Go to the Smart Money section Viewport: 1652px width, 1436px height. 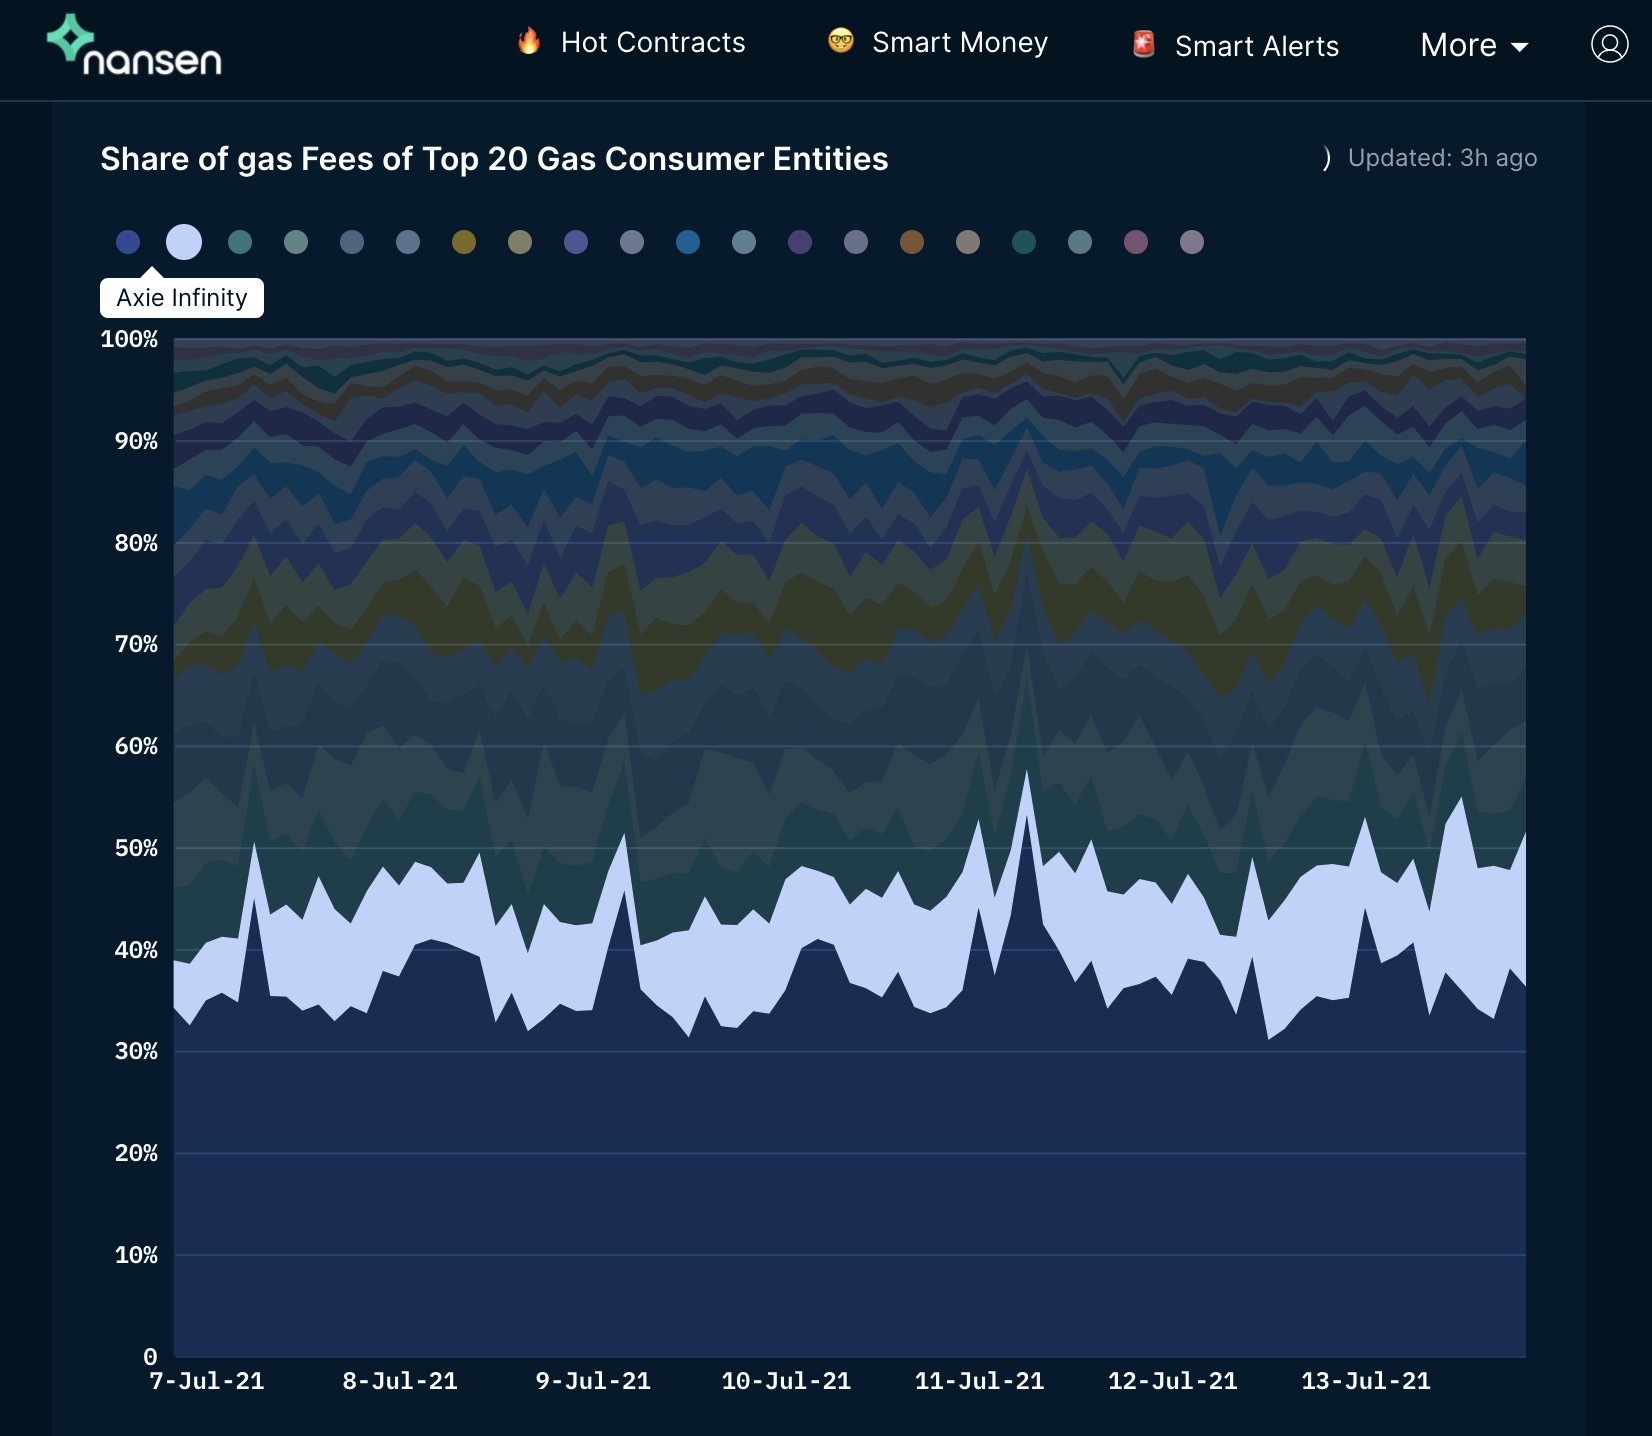pyautogui.click(x=960, y=42)
